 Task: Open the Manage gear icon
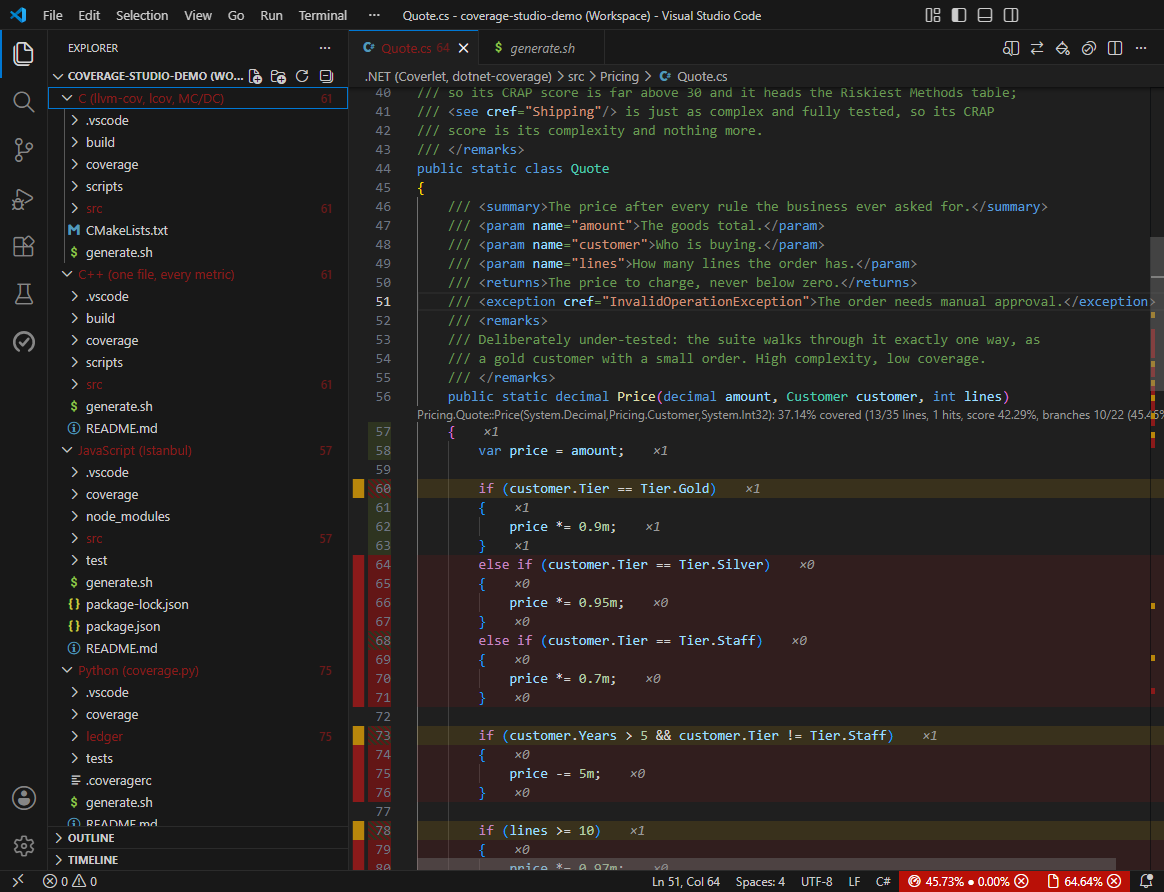tap(24, 845)
